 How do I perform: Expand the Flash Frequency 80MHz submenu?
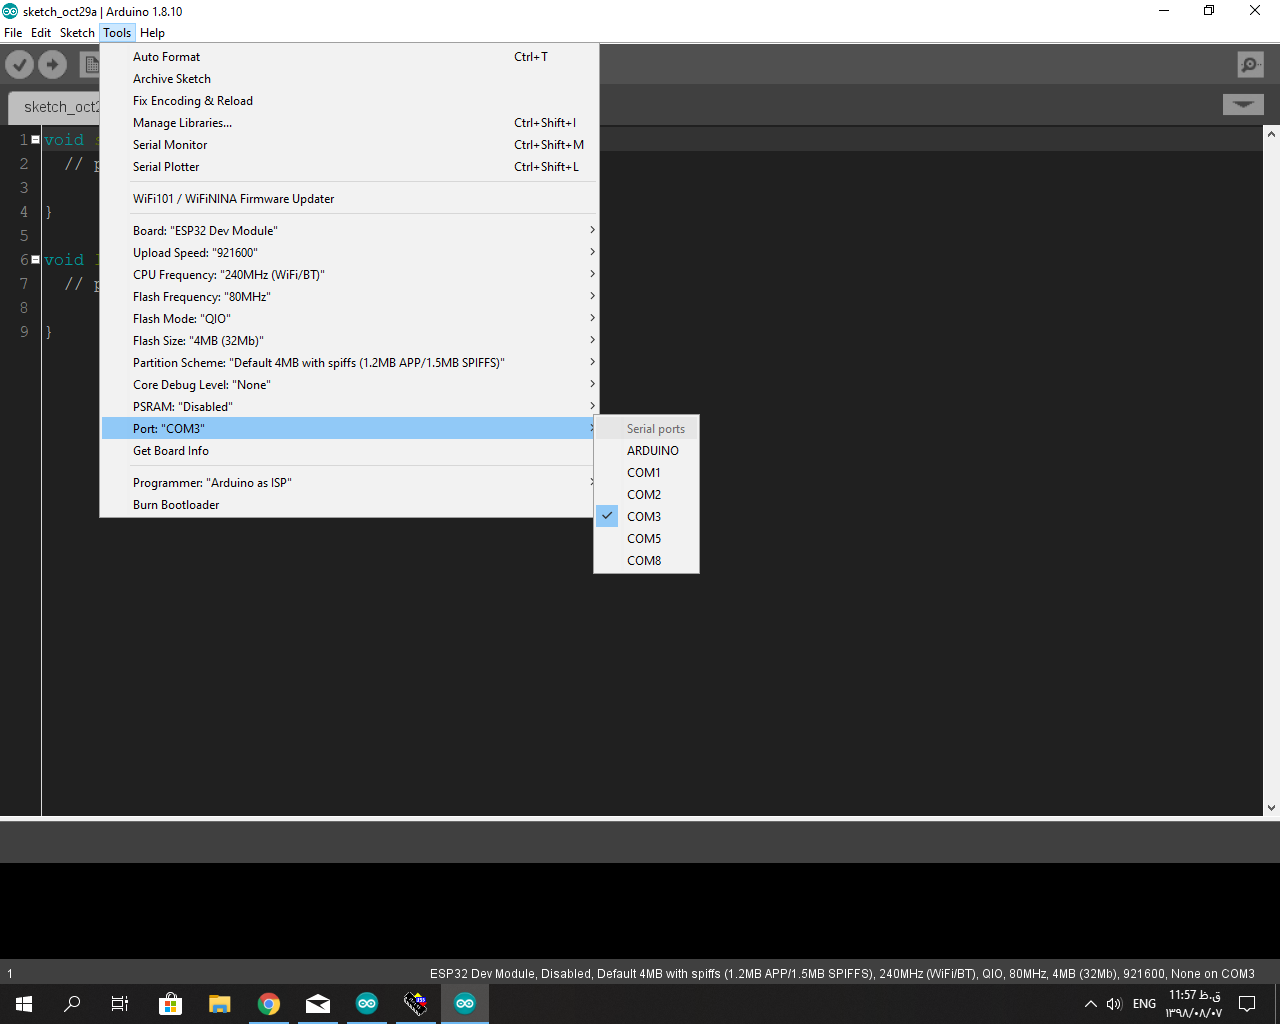point(349,297)
